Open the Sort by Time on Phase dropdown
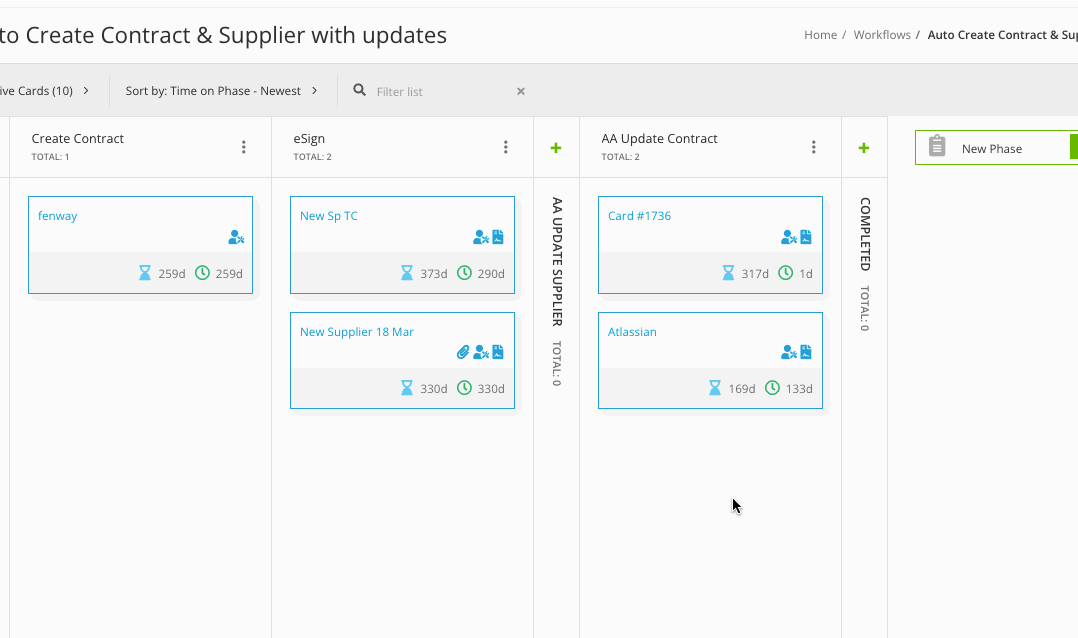The image size is (1078, 638). coord(221,91)
